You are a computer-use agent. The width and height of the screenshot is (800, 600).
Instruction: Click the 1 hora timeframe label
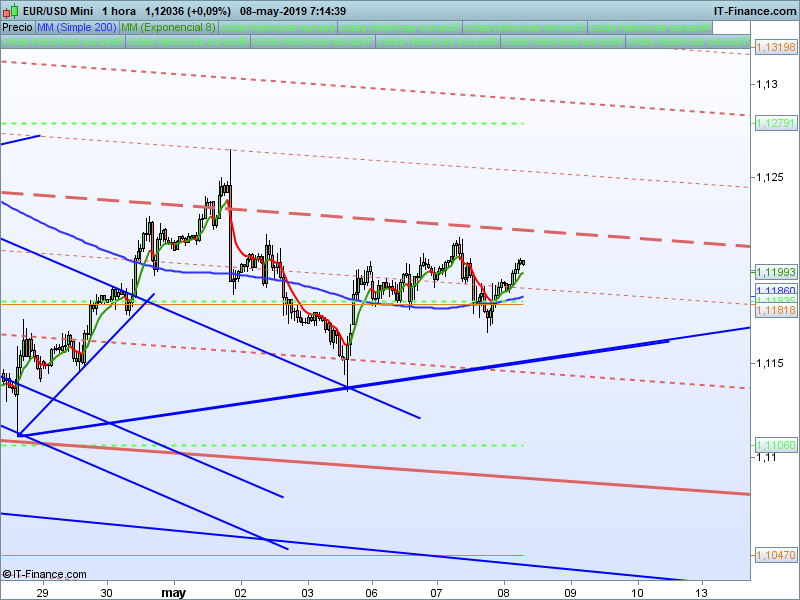pos(118,11)
